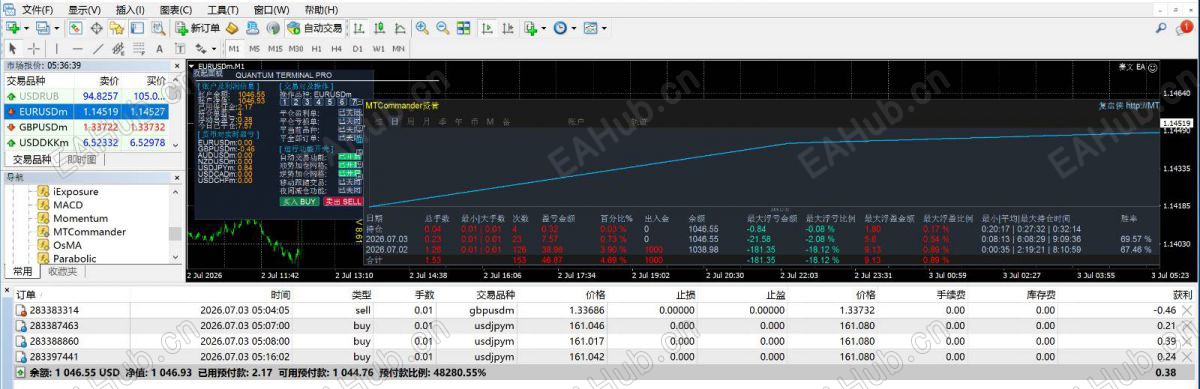Click the new chart icon
1200x389 pixels.
(x=13, y=28)
